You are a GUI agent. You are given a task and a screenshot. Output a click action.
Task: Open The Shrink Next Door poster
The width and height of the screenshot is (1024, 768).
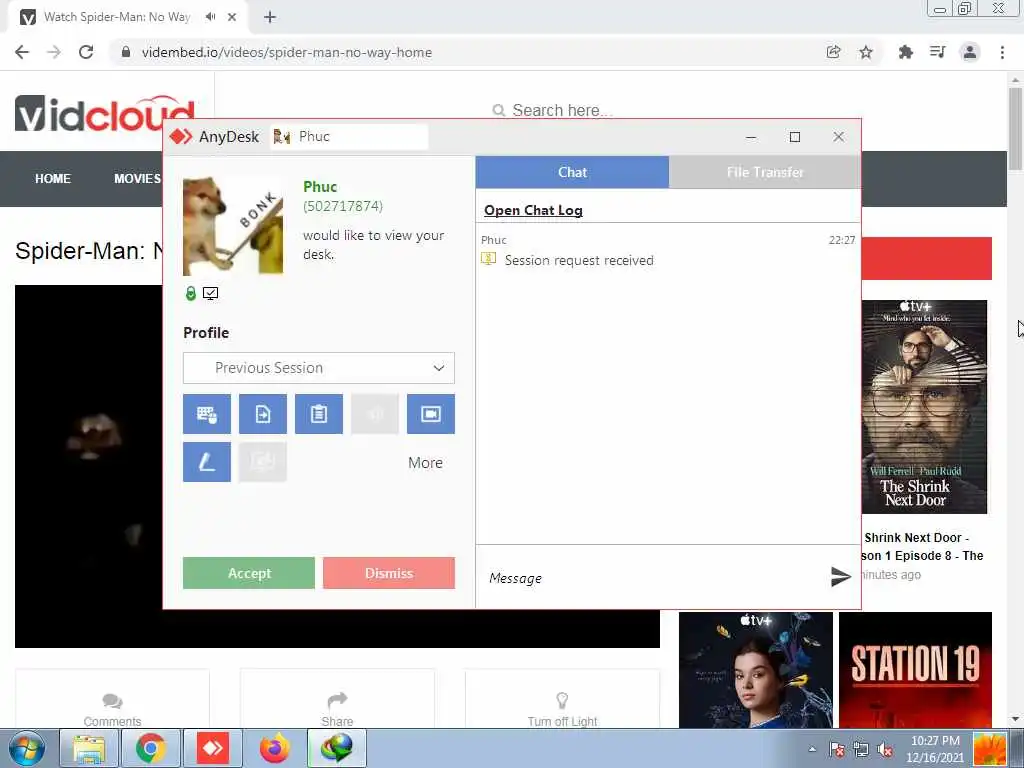924,407
